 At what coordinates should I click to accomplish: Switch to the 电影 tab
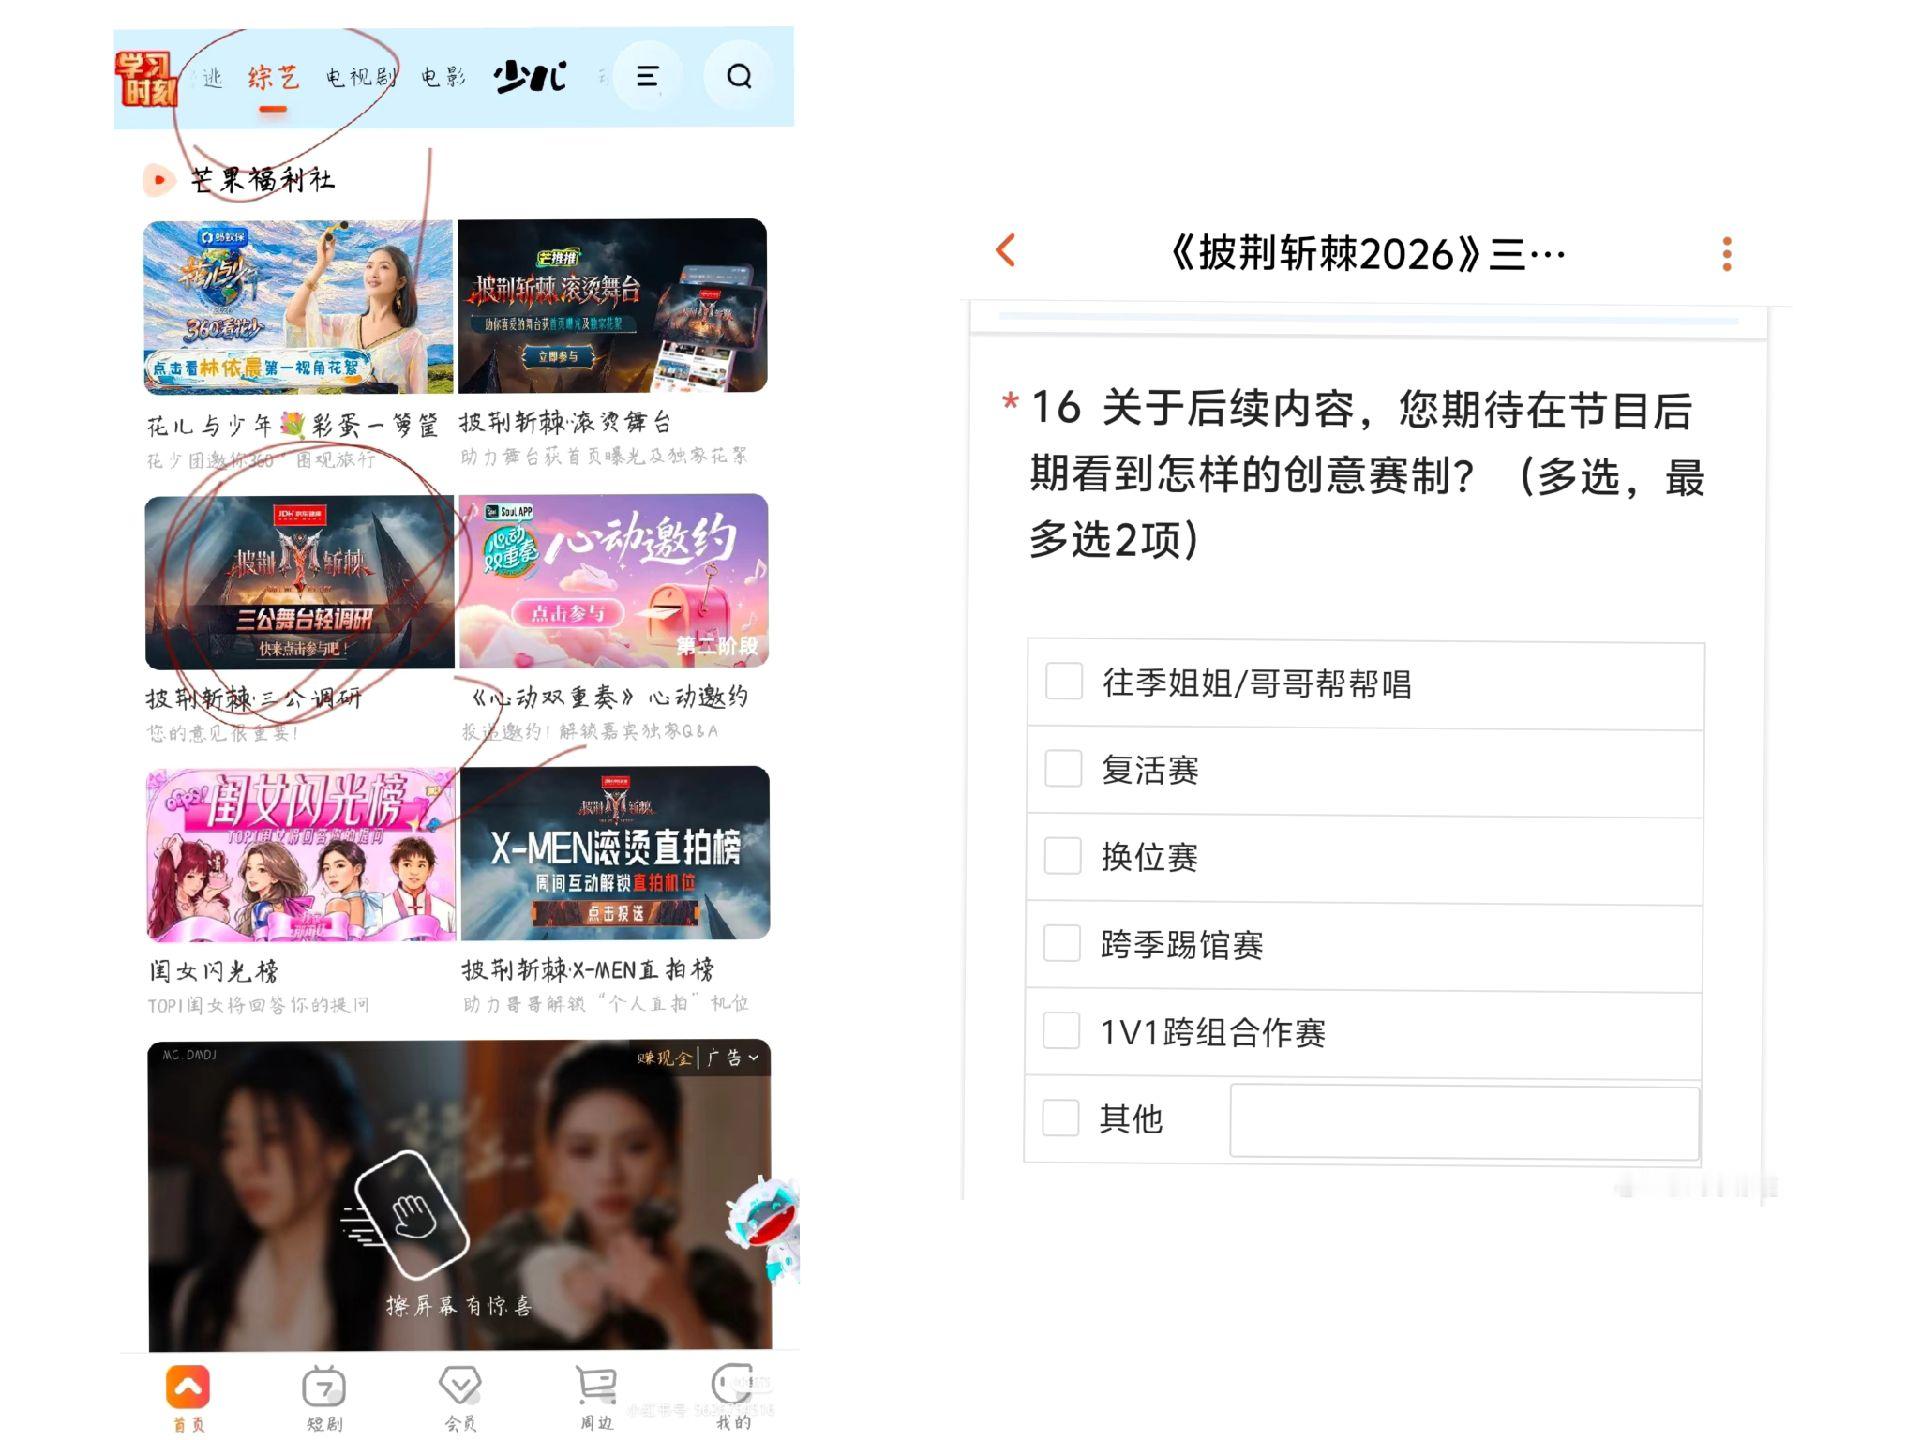click(x=443, y=77)
